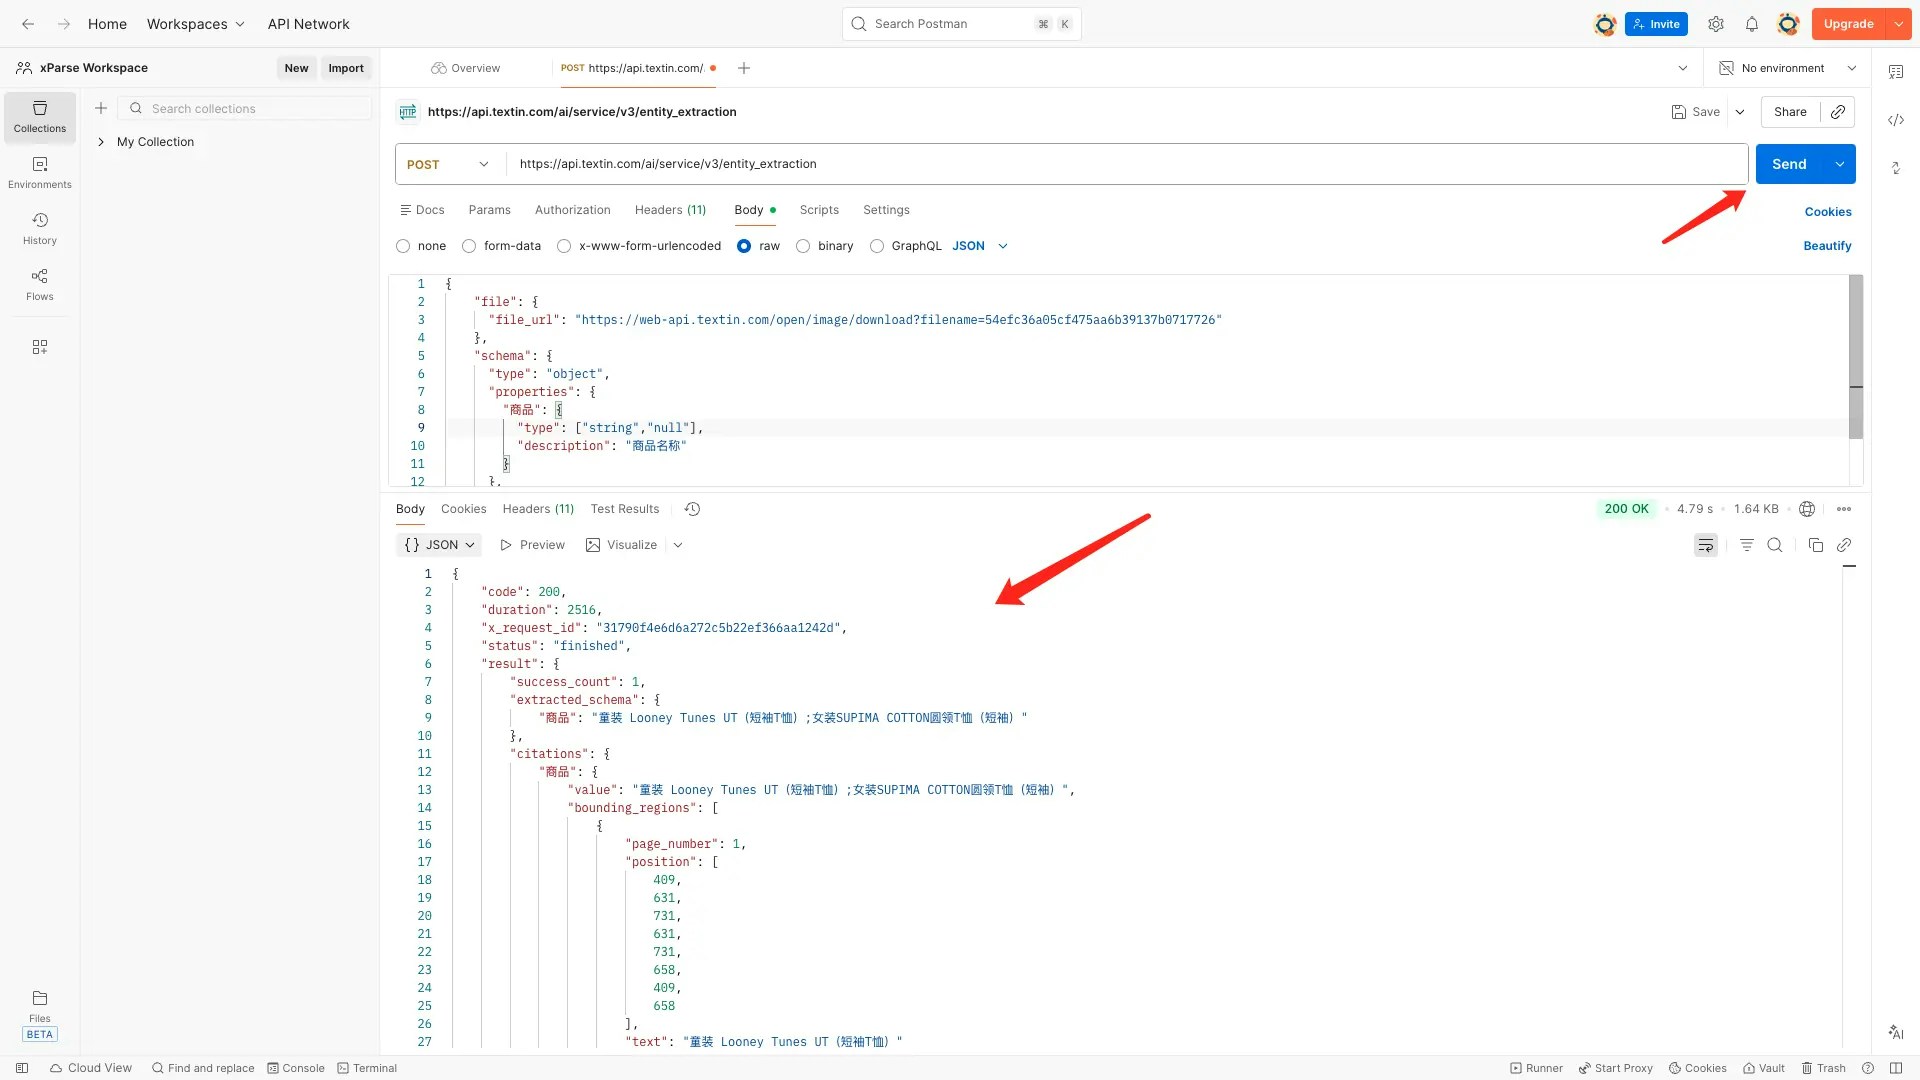Choose the none body radio option
Viewport: 1920px width, 1080px height.
coord(403,246)
